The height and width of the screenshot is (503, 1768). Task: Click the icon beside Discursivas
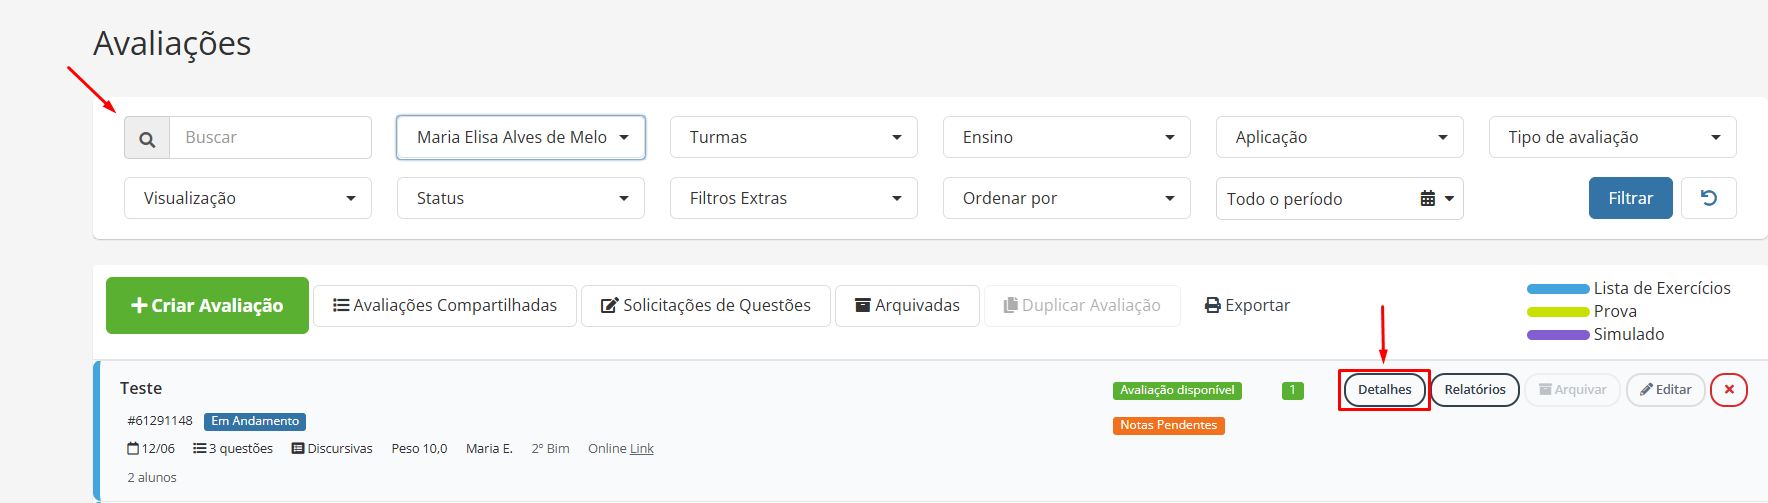(x=298, y=449)
